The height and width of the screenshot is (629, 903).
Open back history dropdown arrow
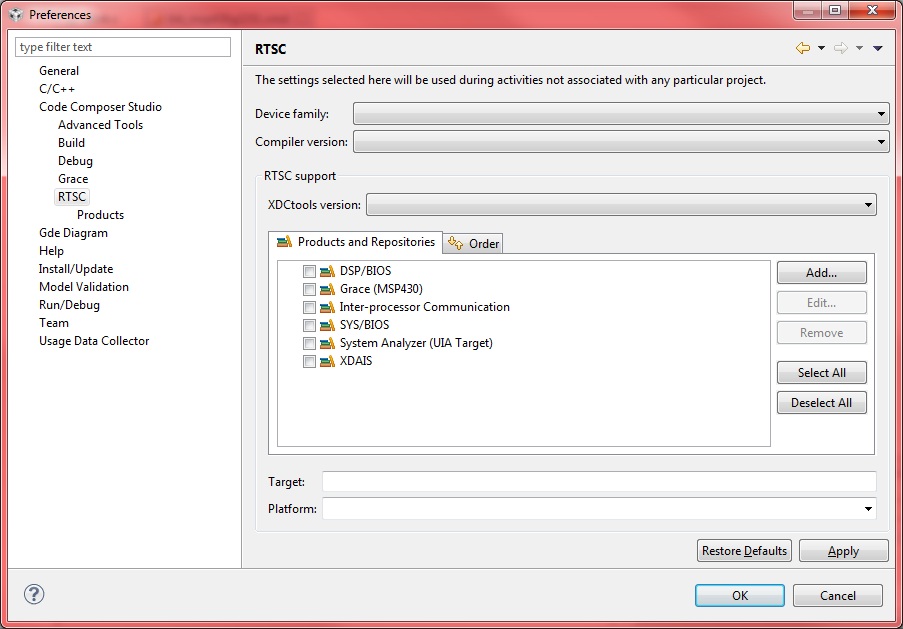point(821,48)
